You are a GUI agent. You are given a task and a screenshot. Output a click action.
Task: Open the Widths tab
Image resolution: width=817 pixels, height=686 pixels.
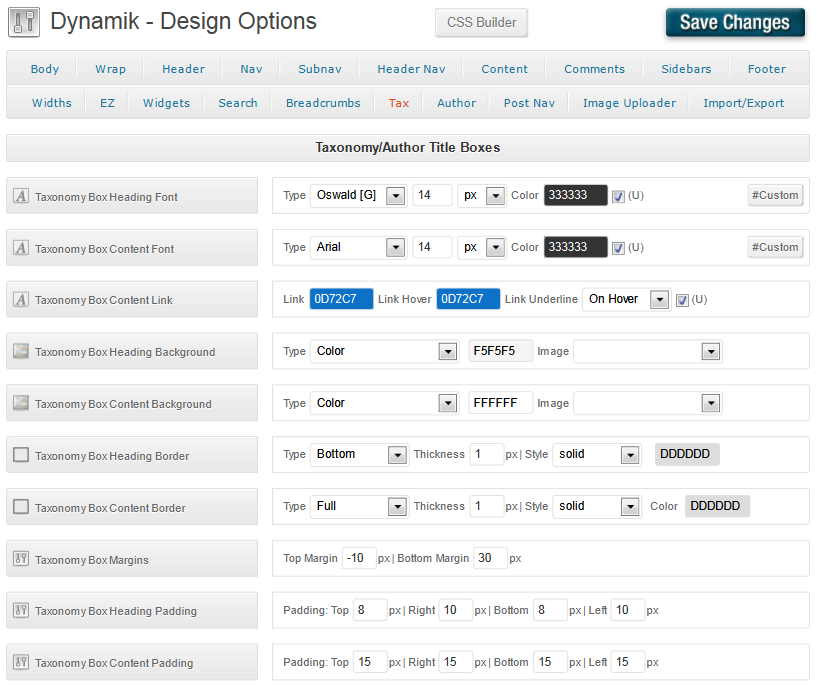(52, 103)
